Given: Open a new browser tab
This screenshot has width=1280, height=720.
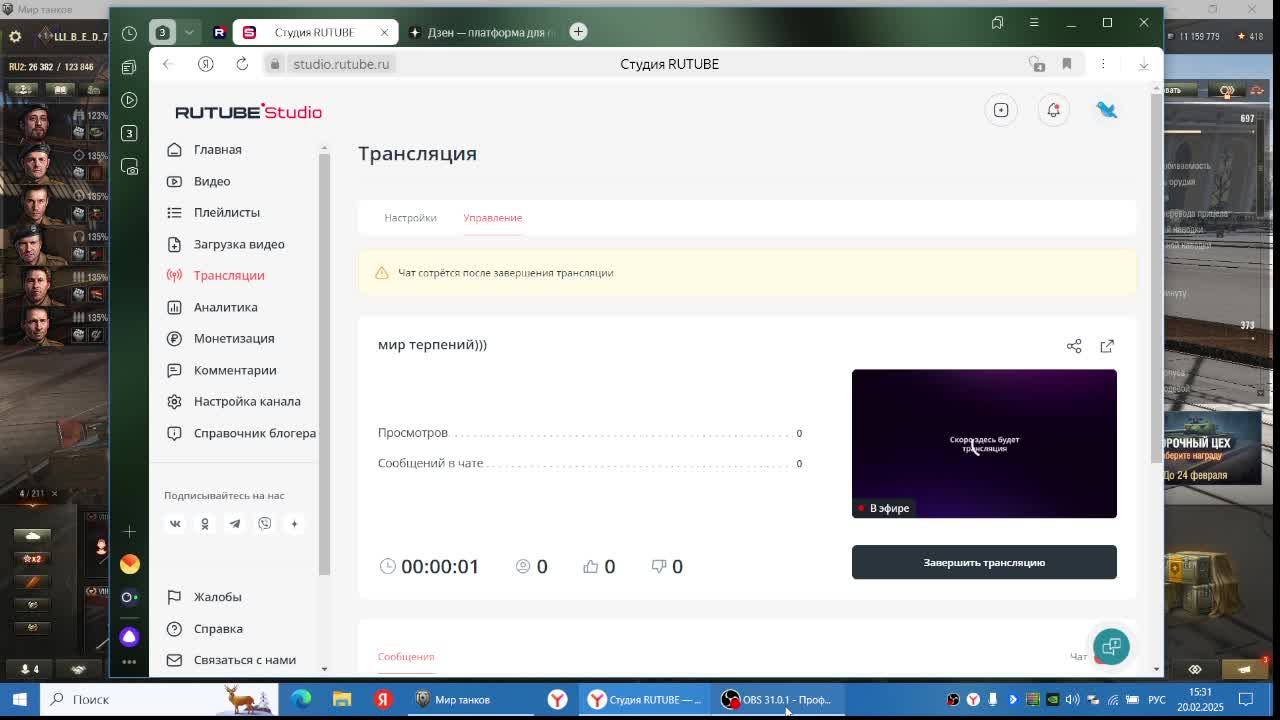Looking at the screenshot, I should click(x=578, y=32).
